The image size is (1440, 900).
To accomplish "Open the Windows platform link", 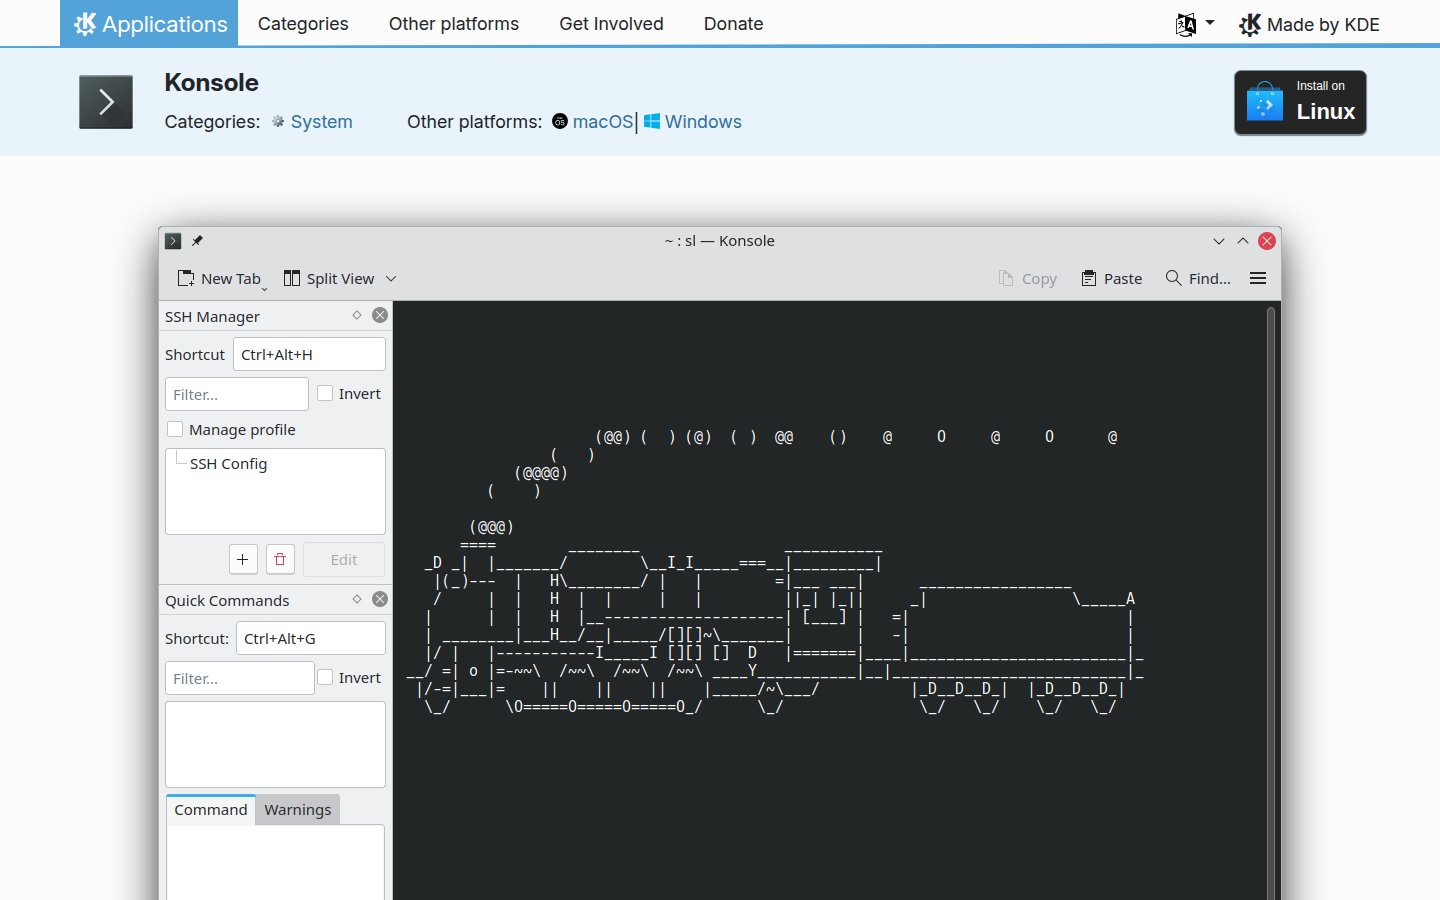I will click(x=703, y=122).
